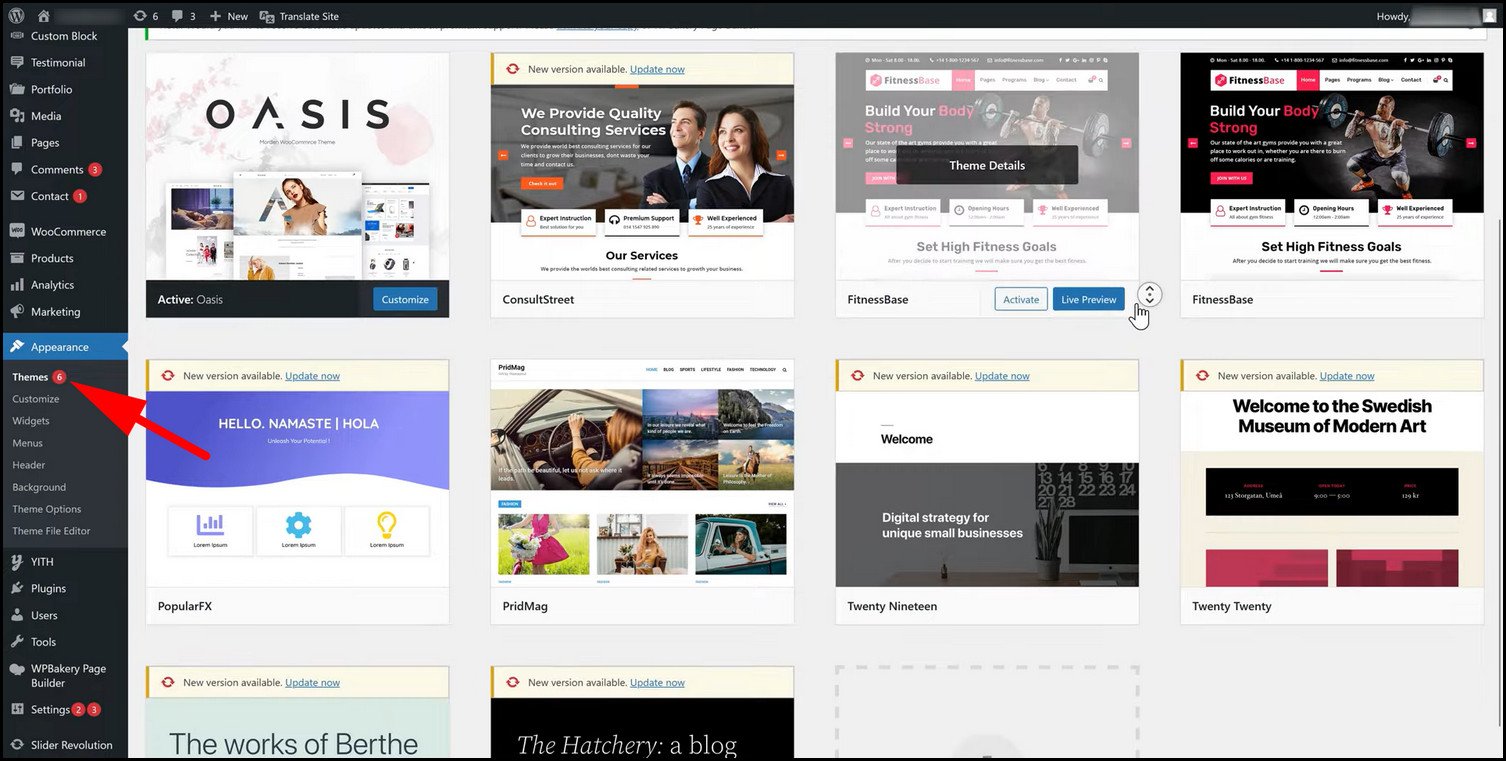Click Theme Details overlay on FitnessBase

(x=987, y=165)
